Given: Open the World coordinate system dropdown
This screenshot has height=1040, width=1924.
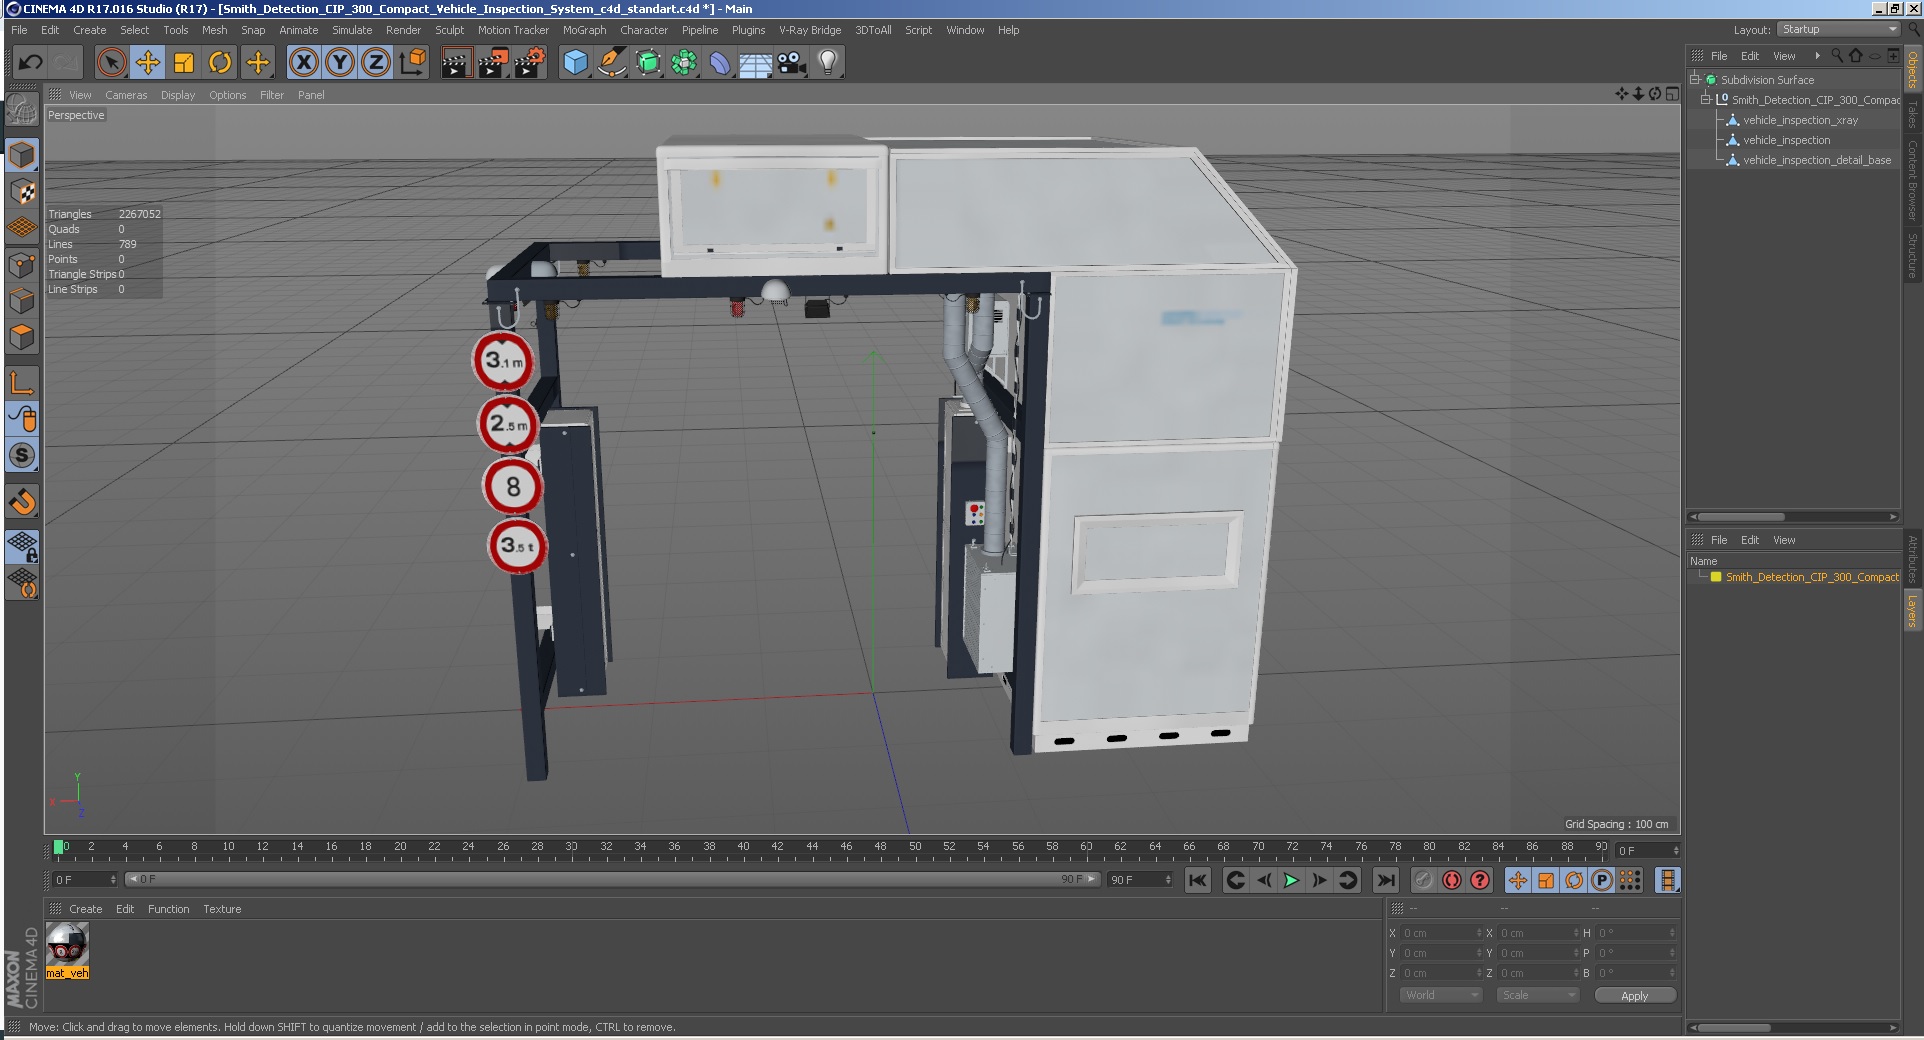Looking at the screenshot, I should coord(1440,995).
